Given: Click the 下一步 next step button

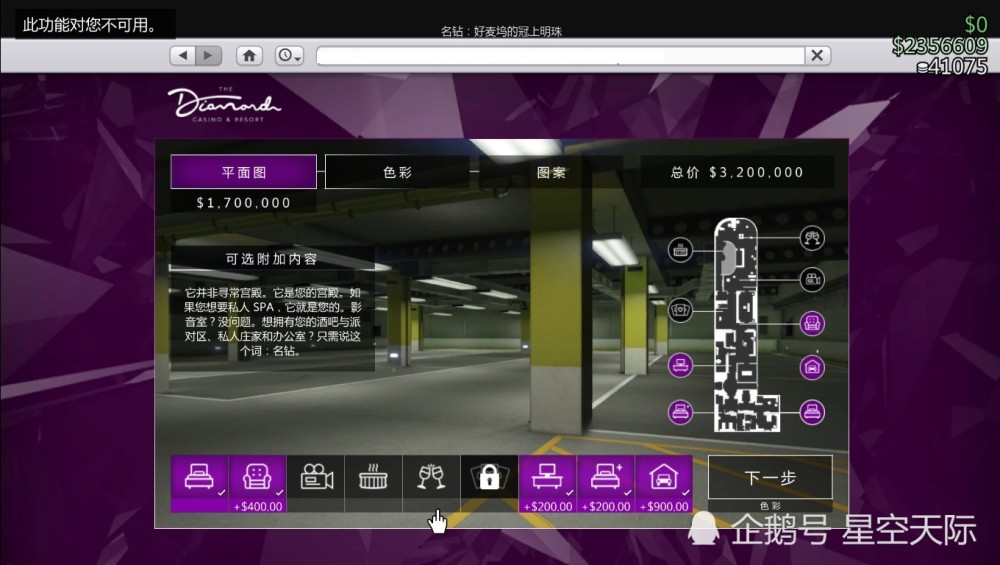Looking at the screenshot, I should click(x=770, y=477).
